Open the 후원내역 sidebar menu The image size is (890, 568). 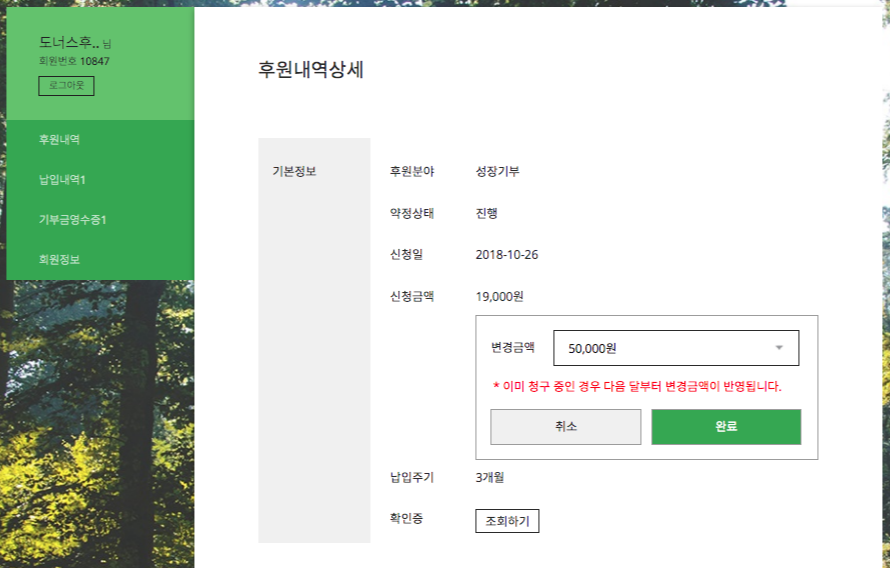pos(59,140)
